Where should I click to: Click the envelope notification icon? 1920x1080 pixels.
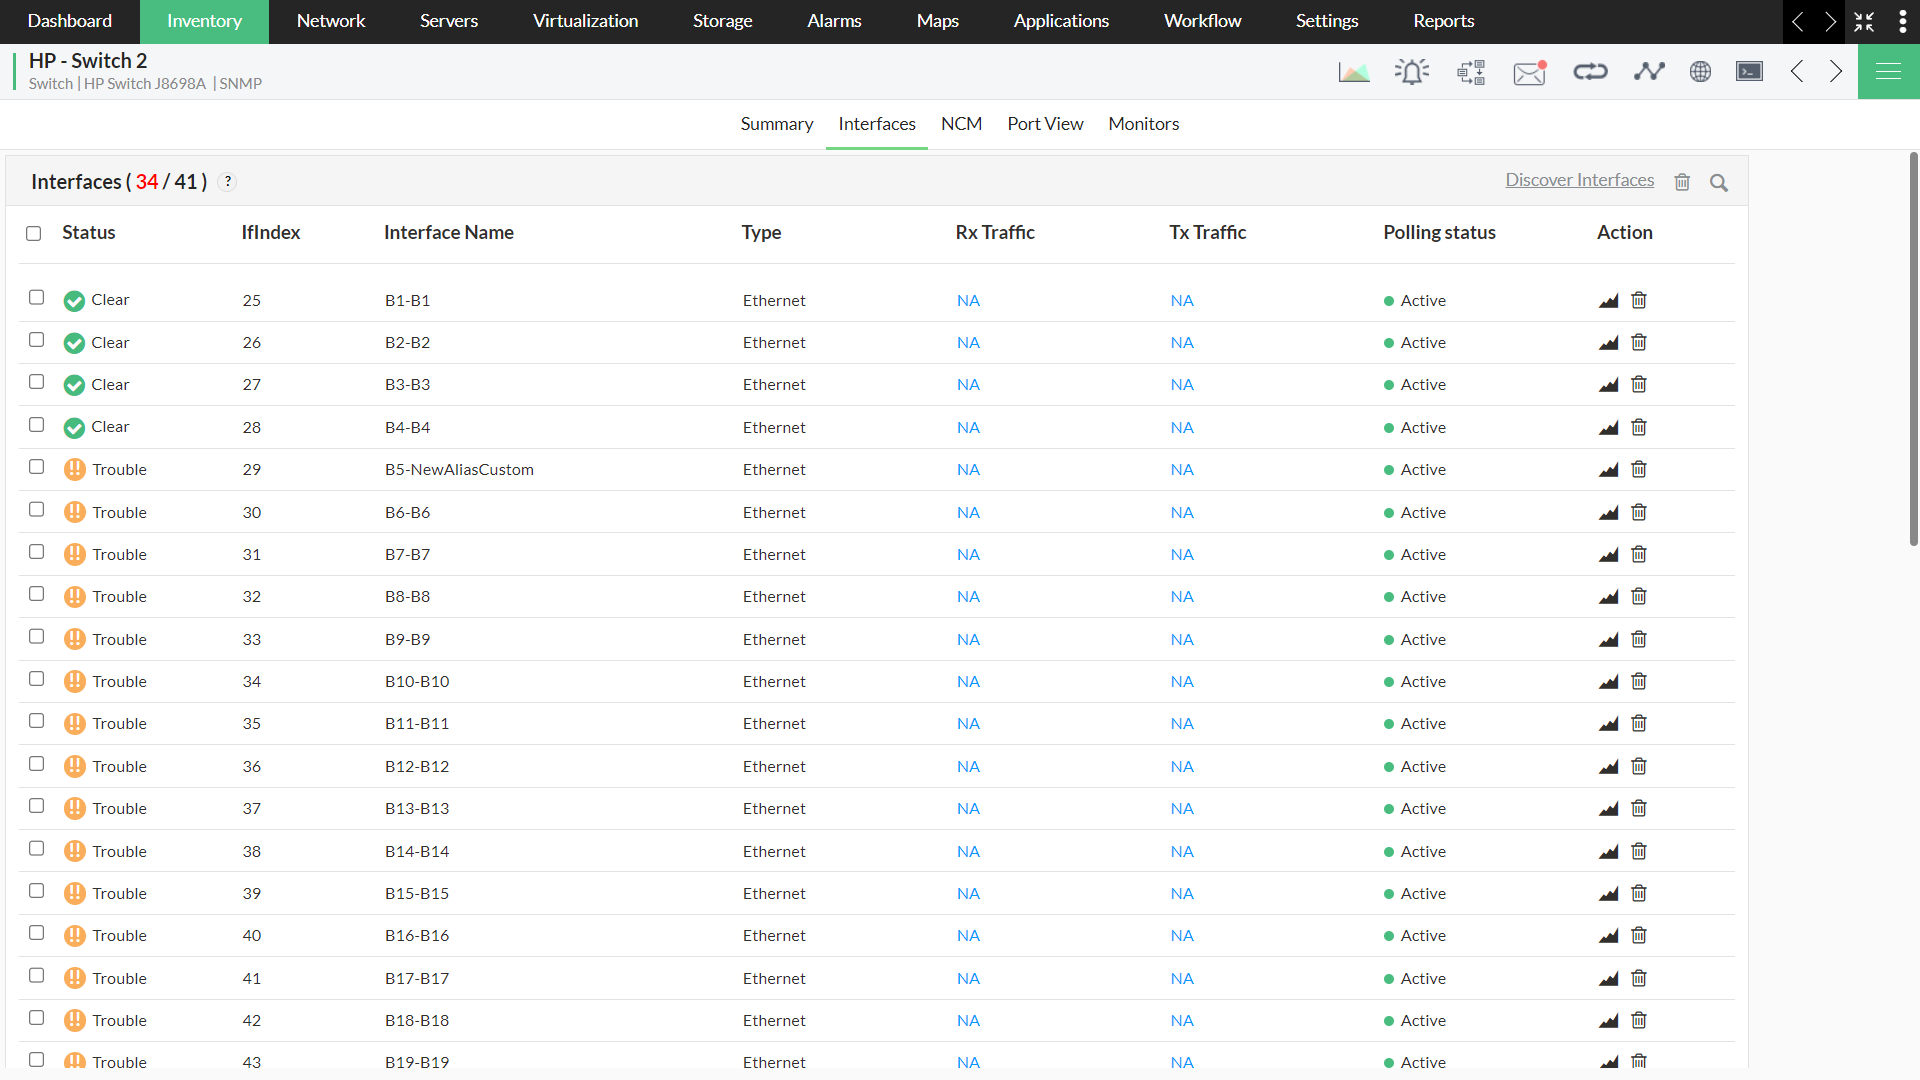(1529, 72)
